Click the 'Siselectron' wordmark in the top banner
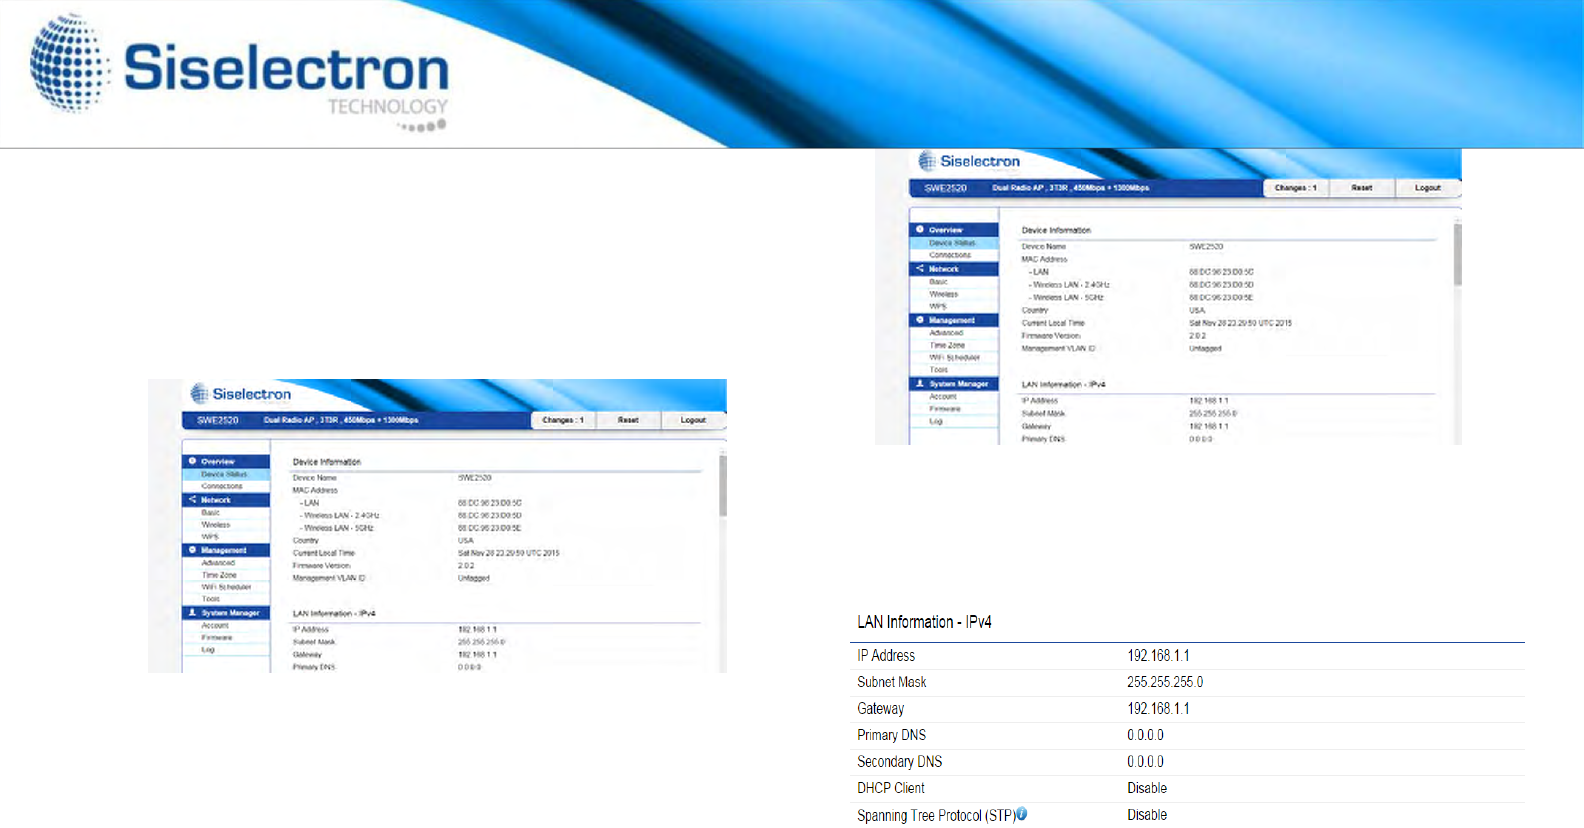 pyautogui.click(x=286, y=68)
